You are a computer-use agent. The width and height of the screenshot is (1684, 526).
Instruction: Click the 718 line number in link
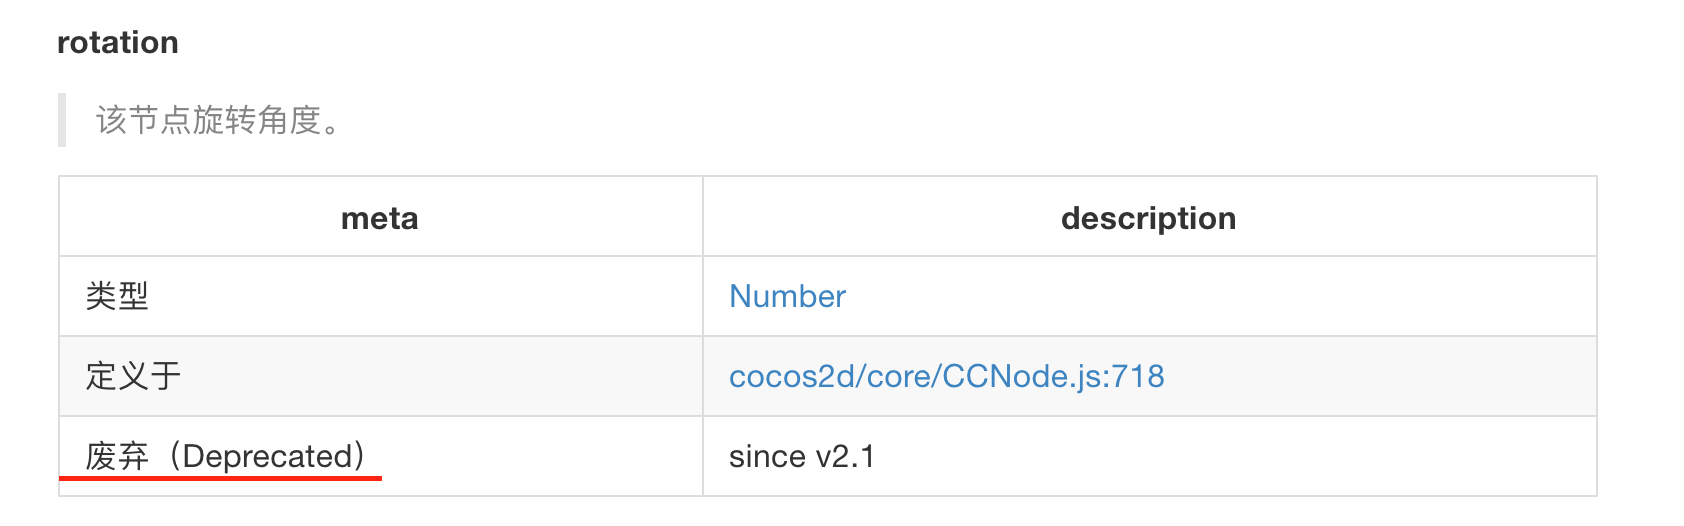[x=1138, y=376]
